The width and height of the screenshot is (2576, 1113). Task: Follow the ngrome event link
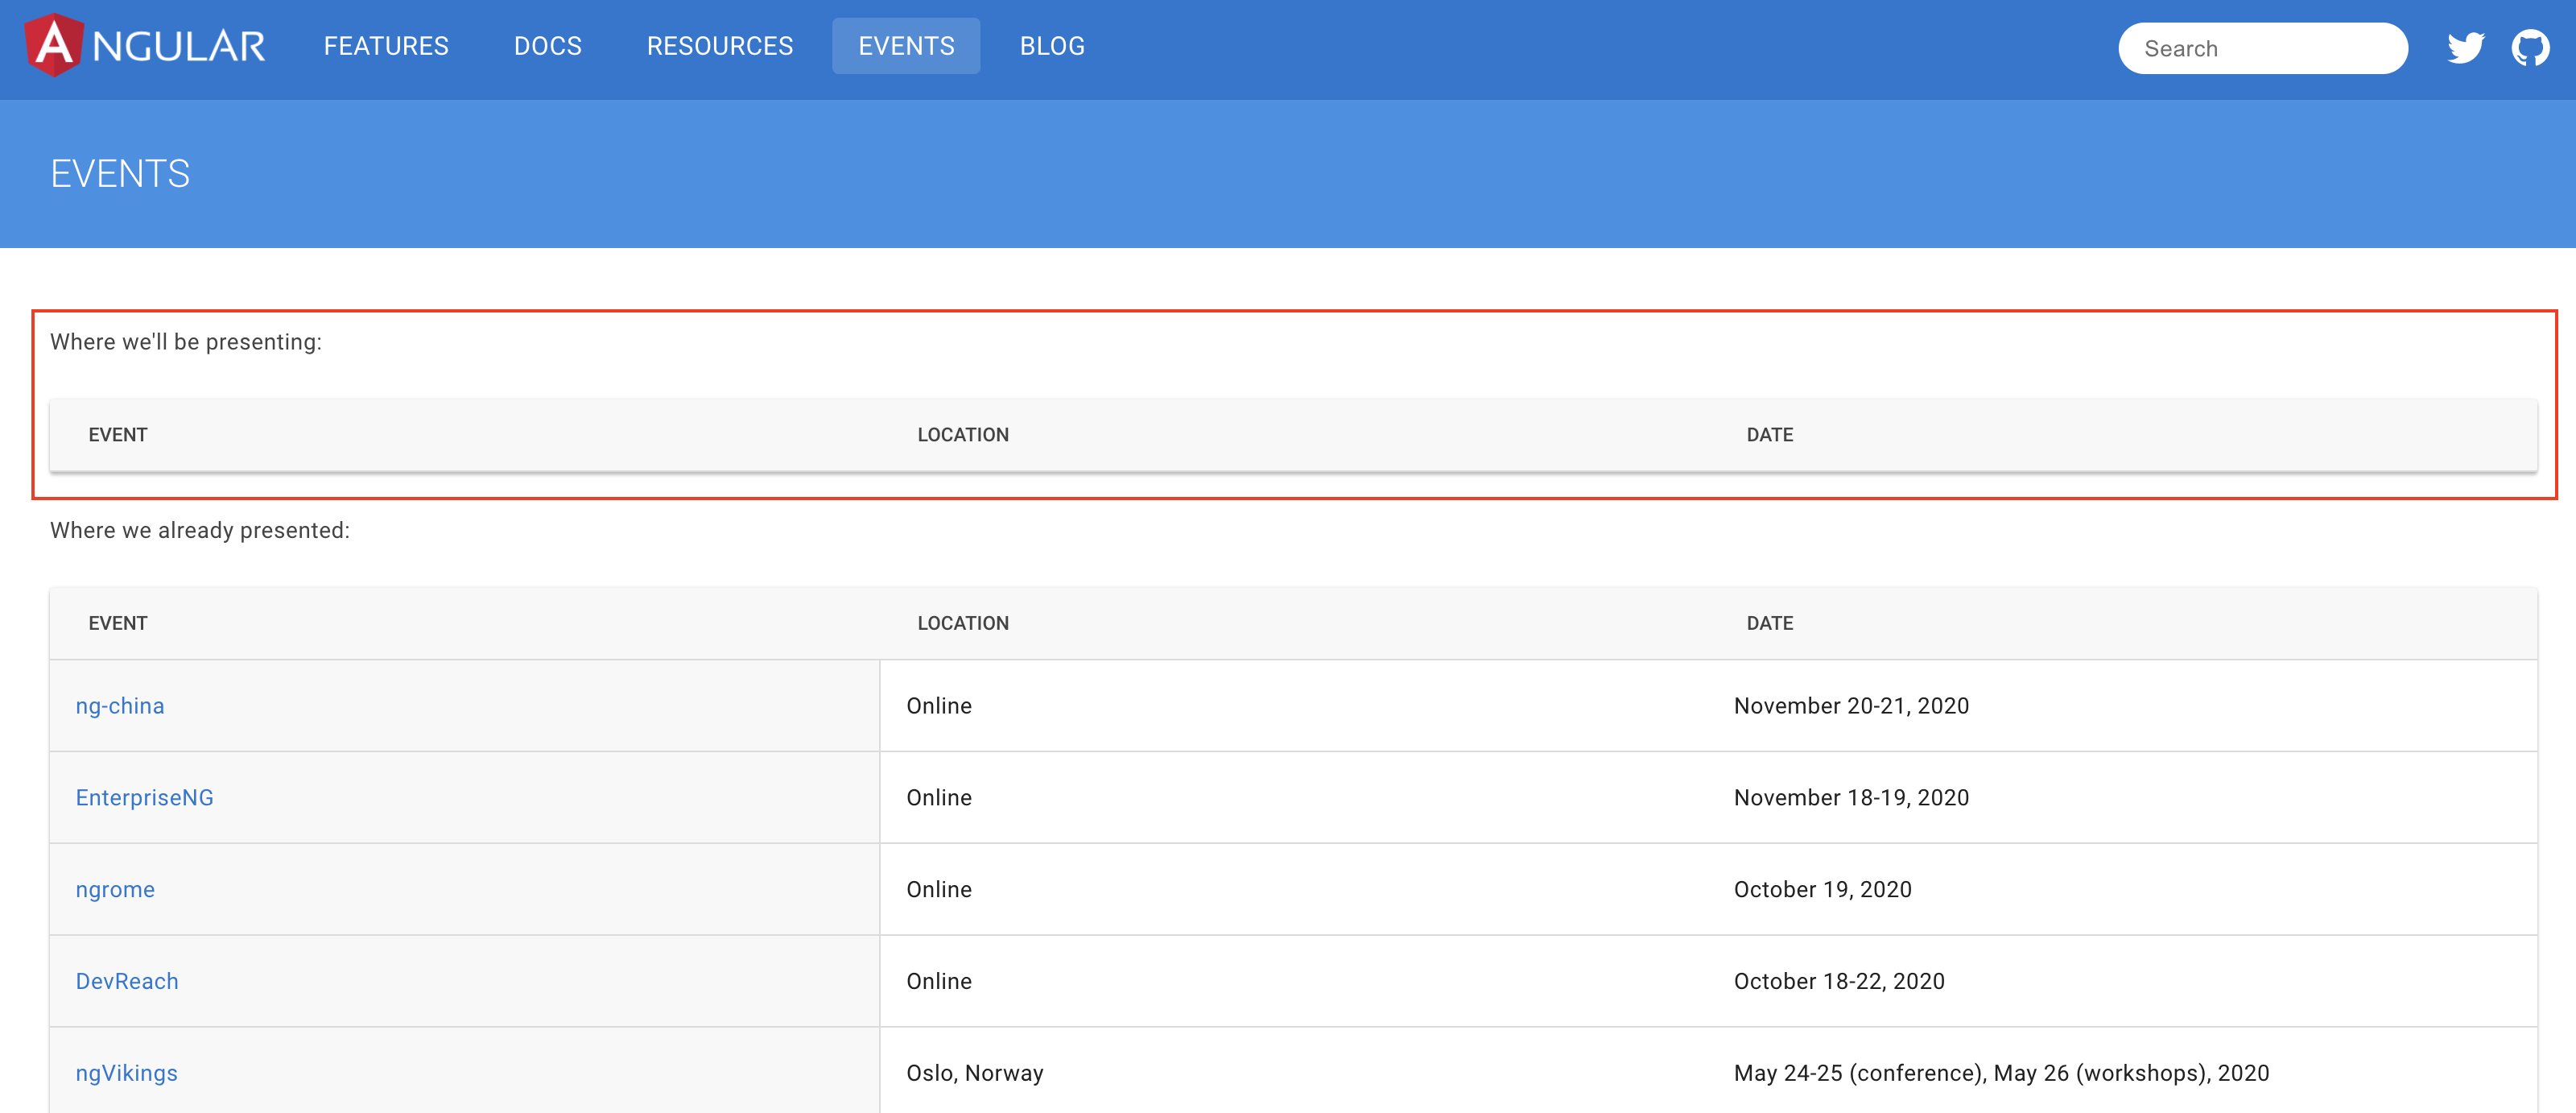pos(115,890)
